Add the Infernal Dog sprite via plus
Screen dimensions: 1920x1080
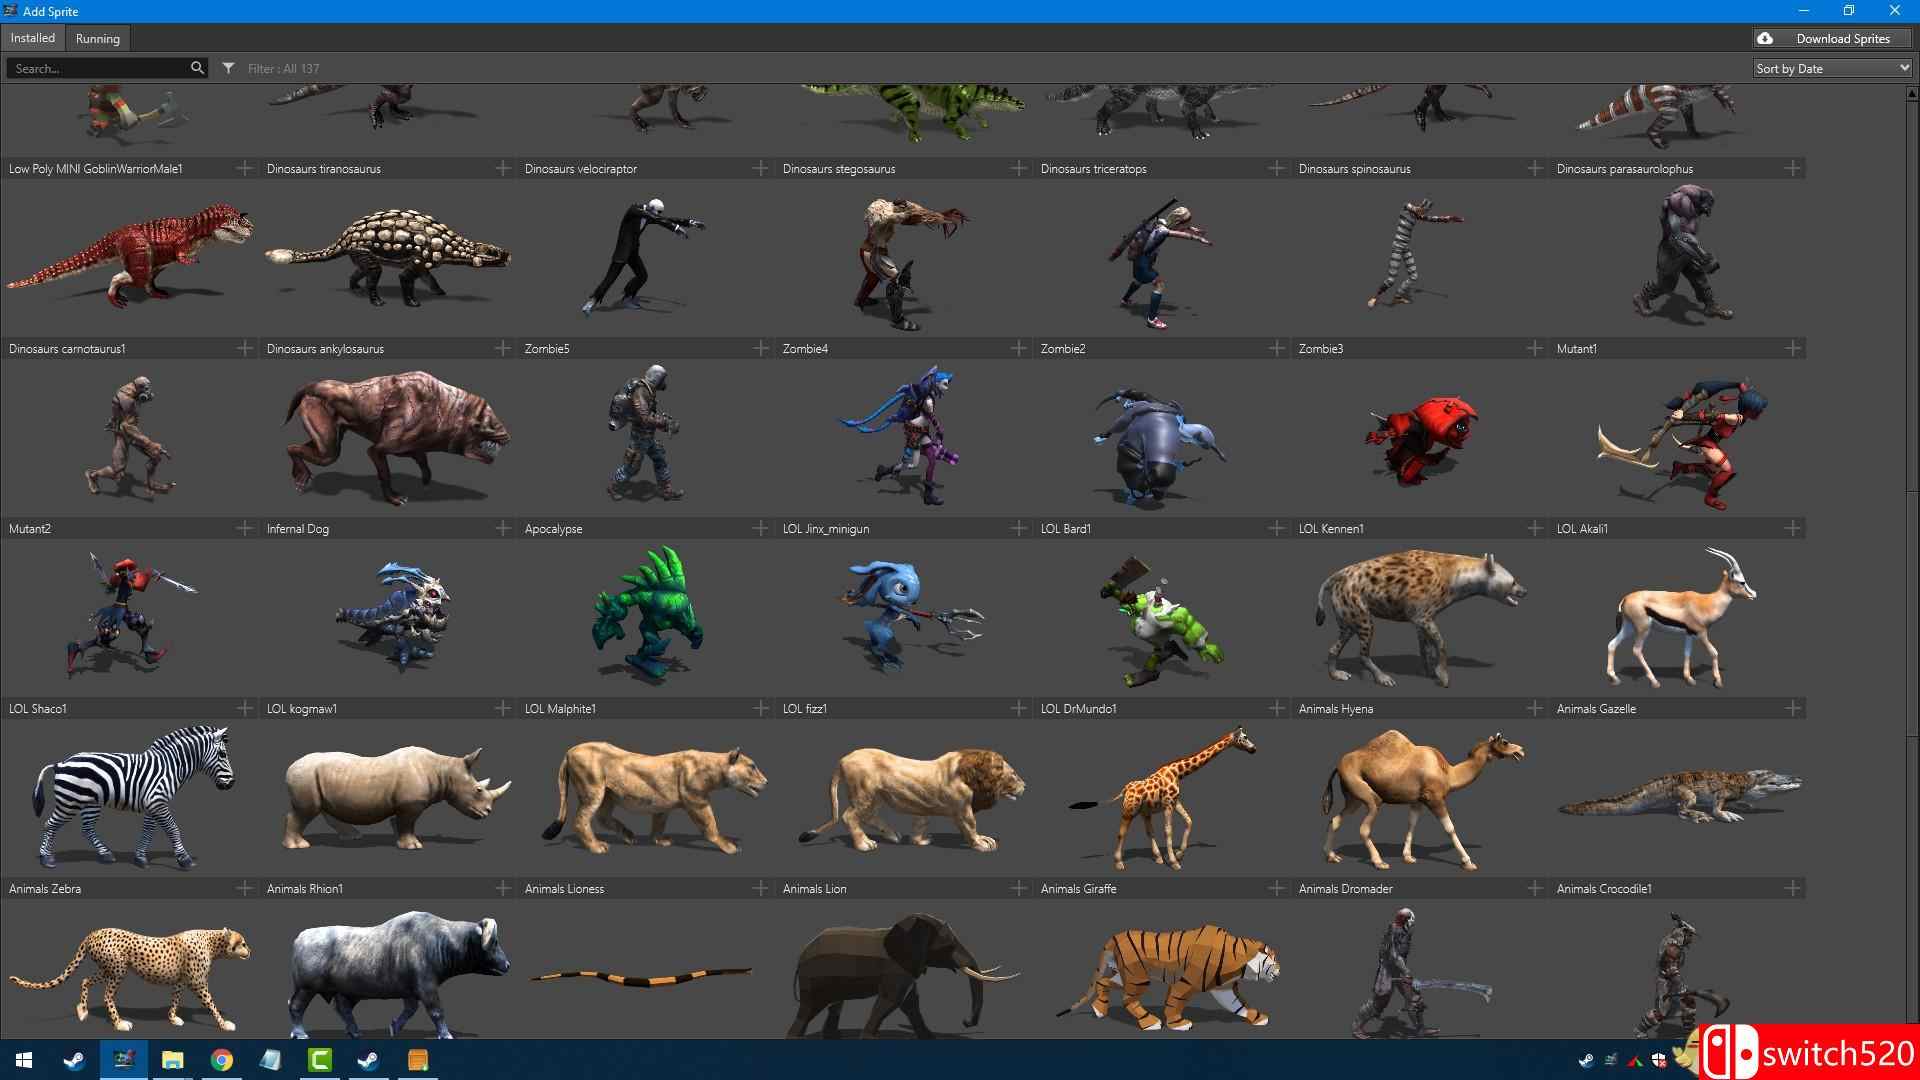coord(502,528)
